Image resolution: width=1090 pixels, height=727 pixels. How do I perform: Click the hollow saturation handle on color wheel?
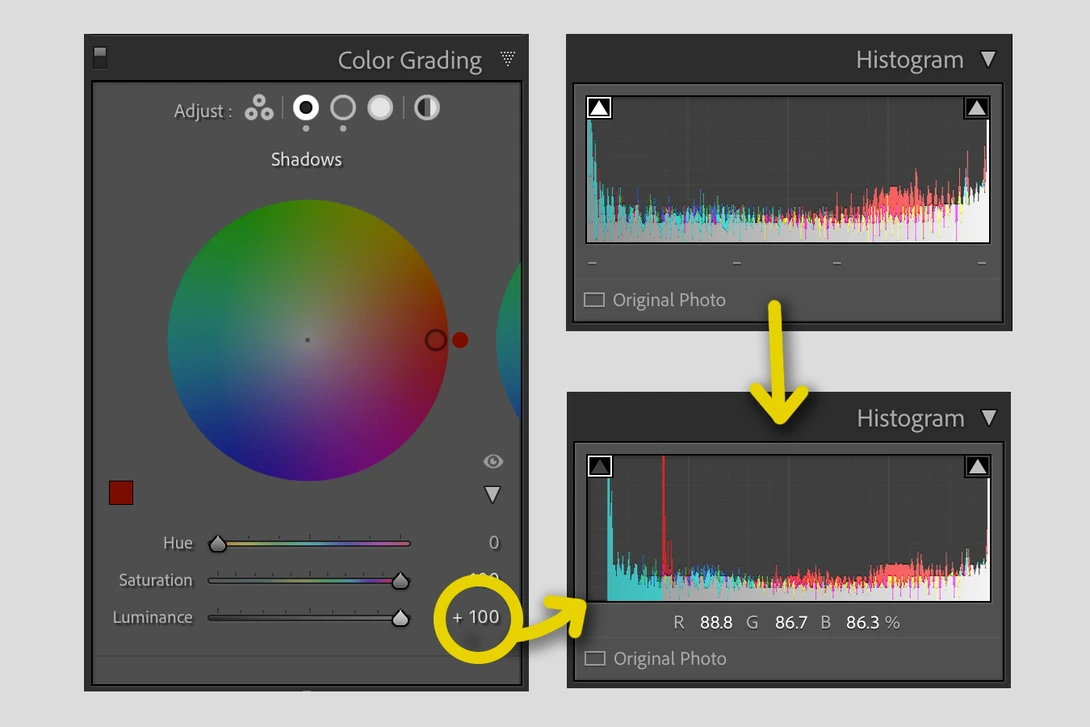[x=436, y=340]
